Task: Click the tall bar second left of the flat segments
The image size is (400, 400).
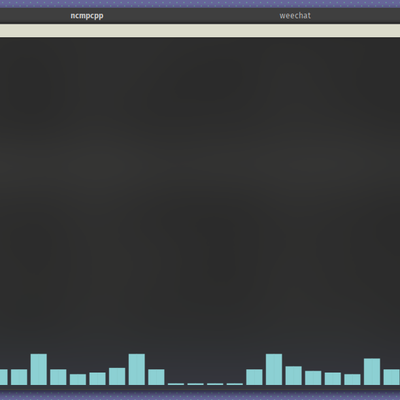Action: pos(137,369)
